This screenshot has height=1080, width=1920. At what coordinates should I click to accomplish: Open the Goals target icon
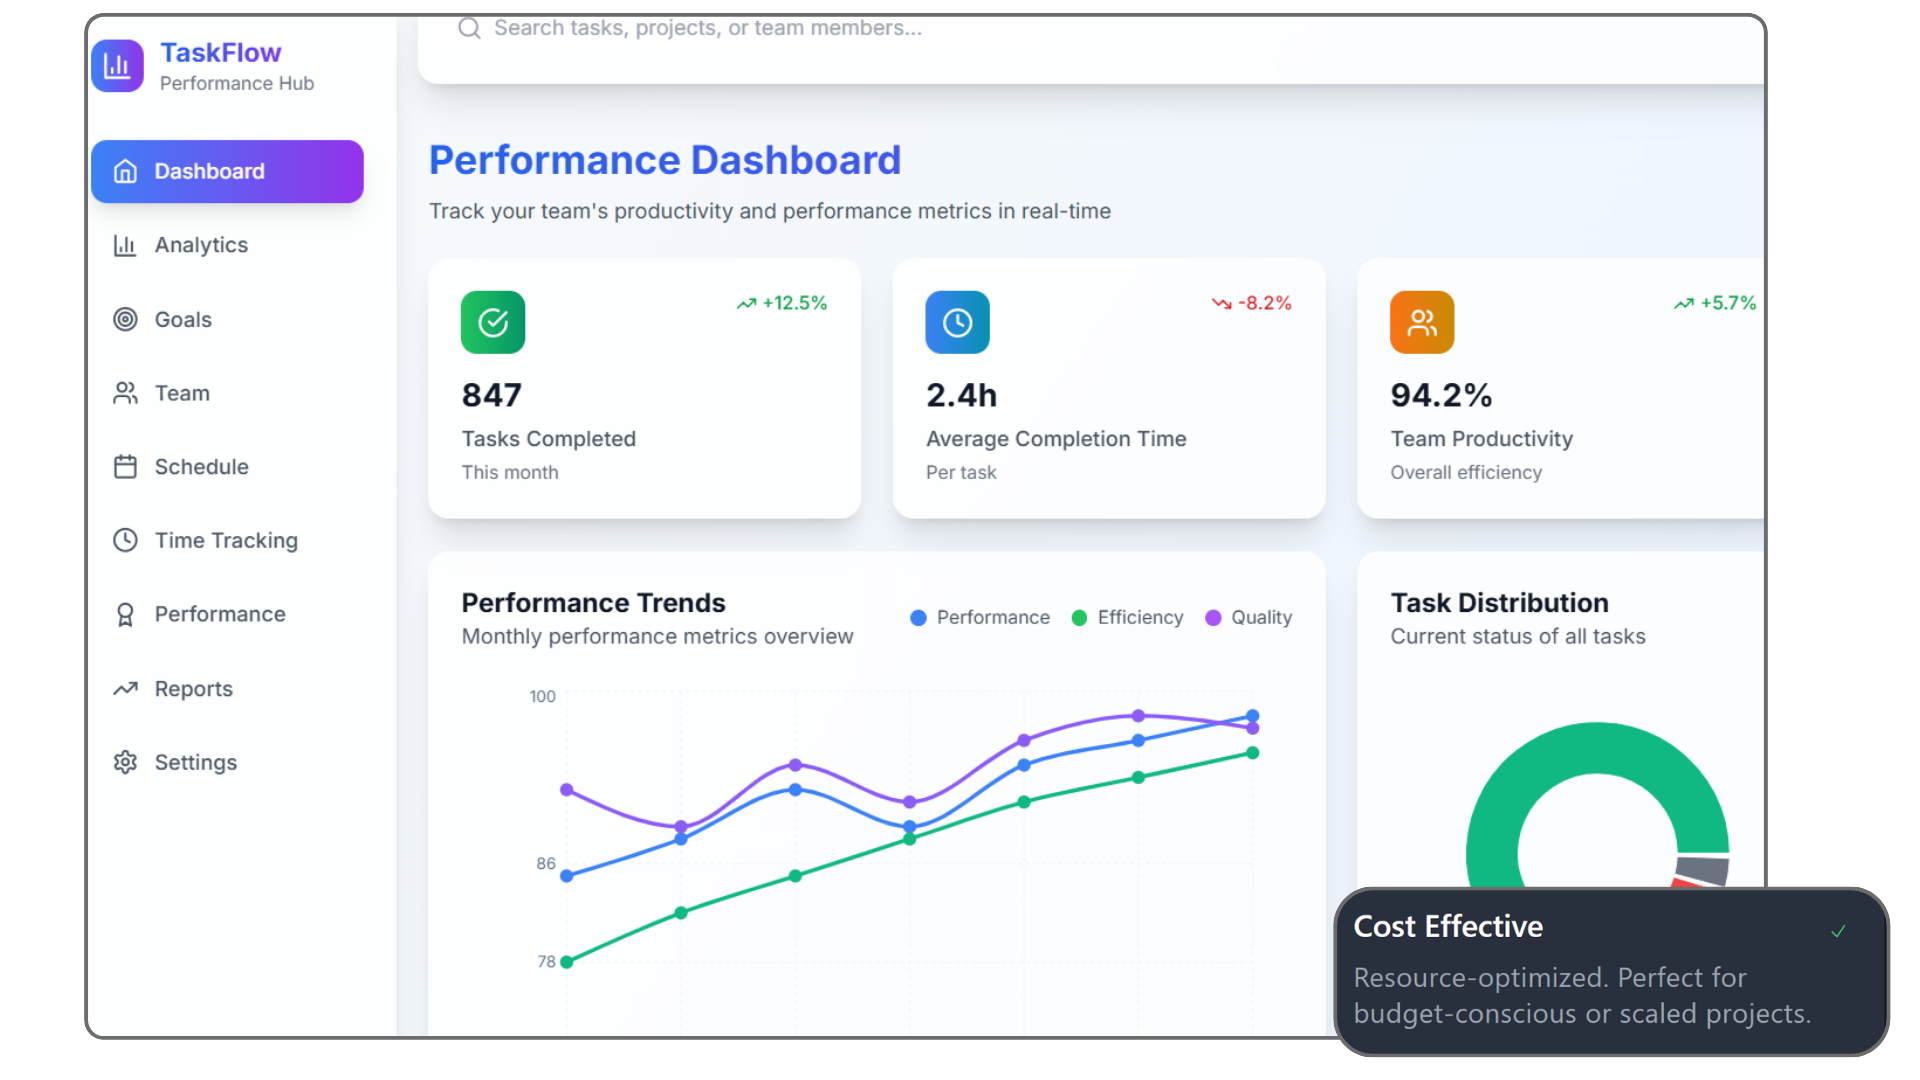(x=125, y=319)
